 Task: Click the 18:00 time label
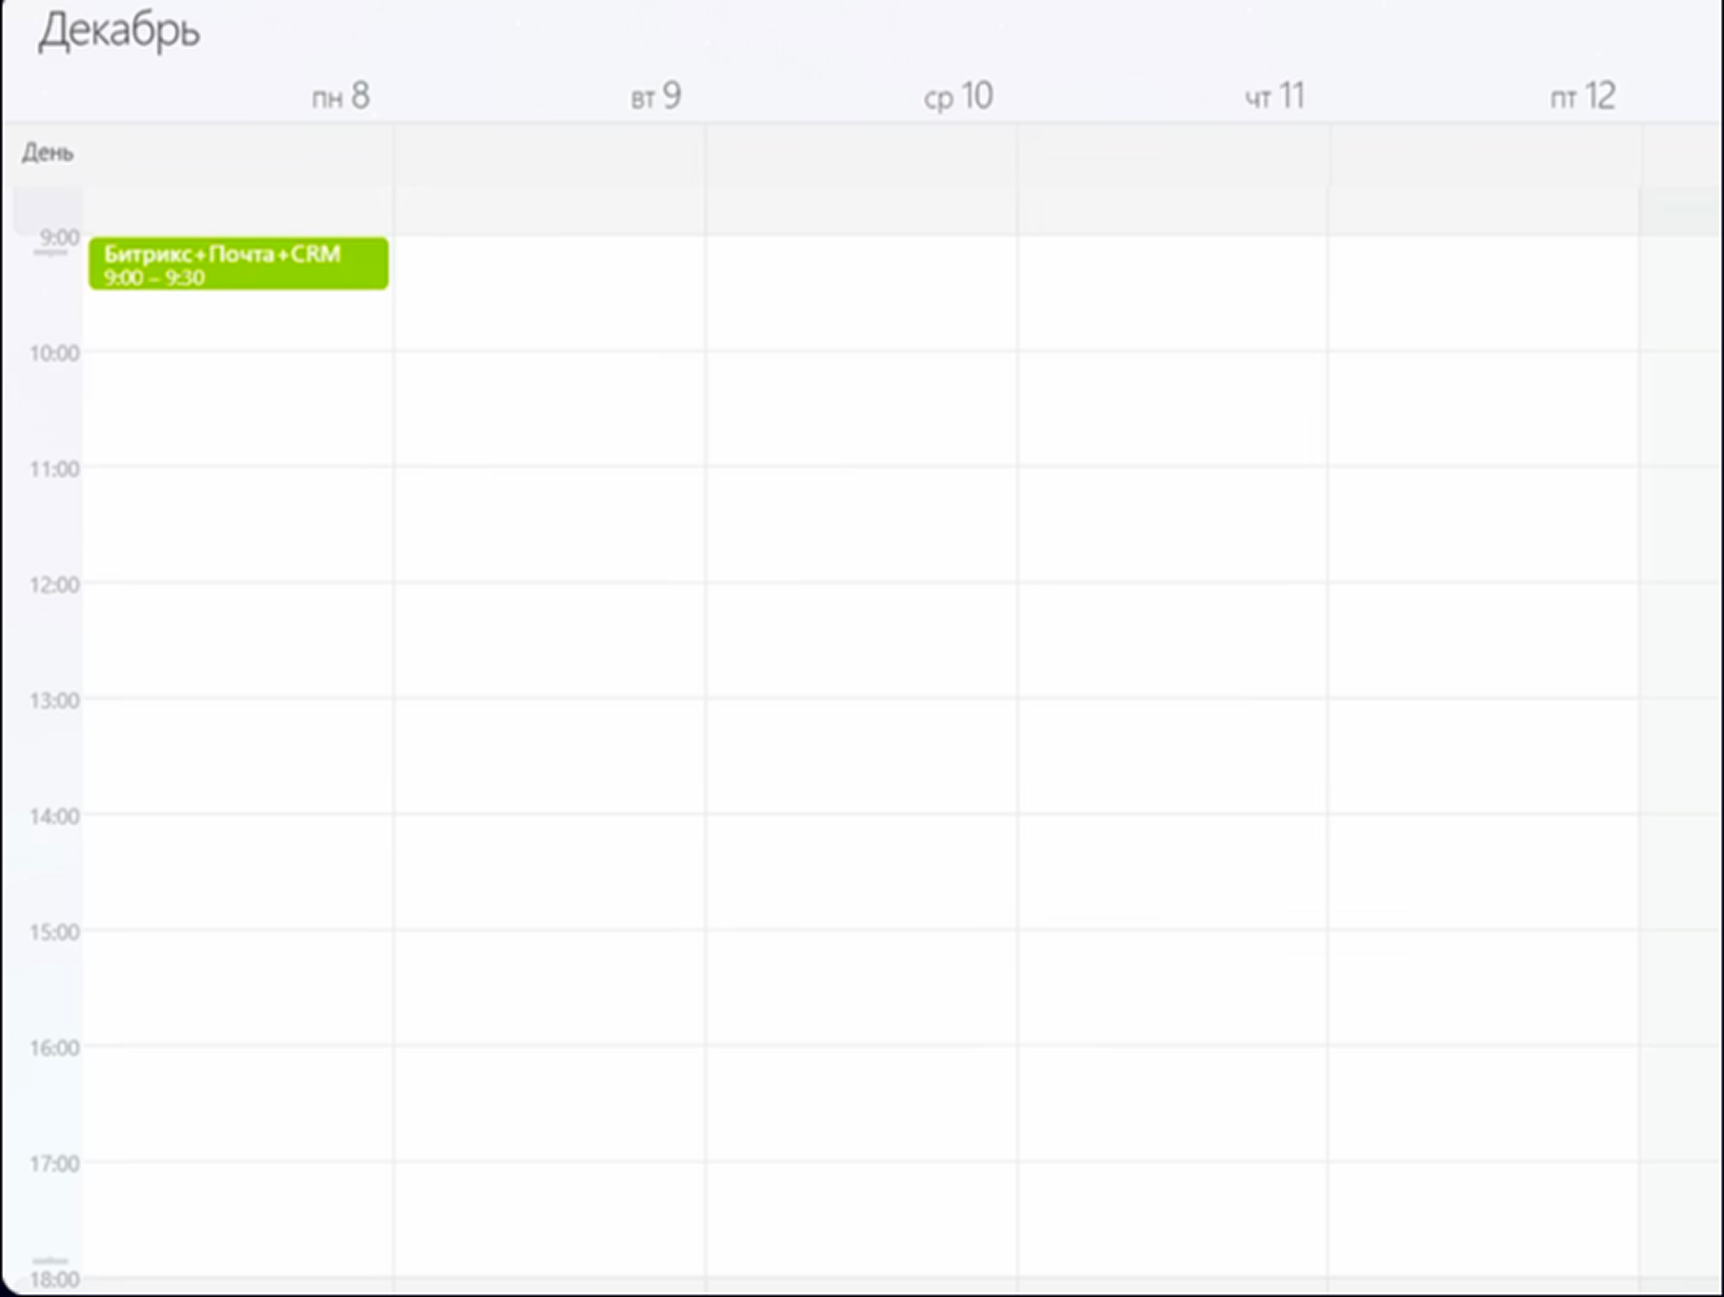(54, 1279)
